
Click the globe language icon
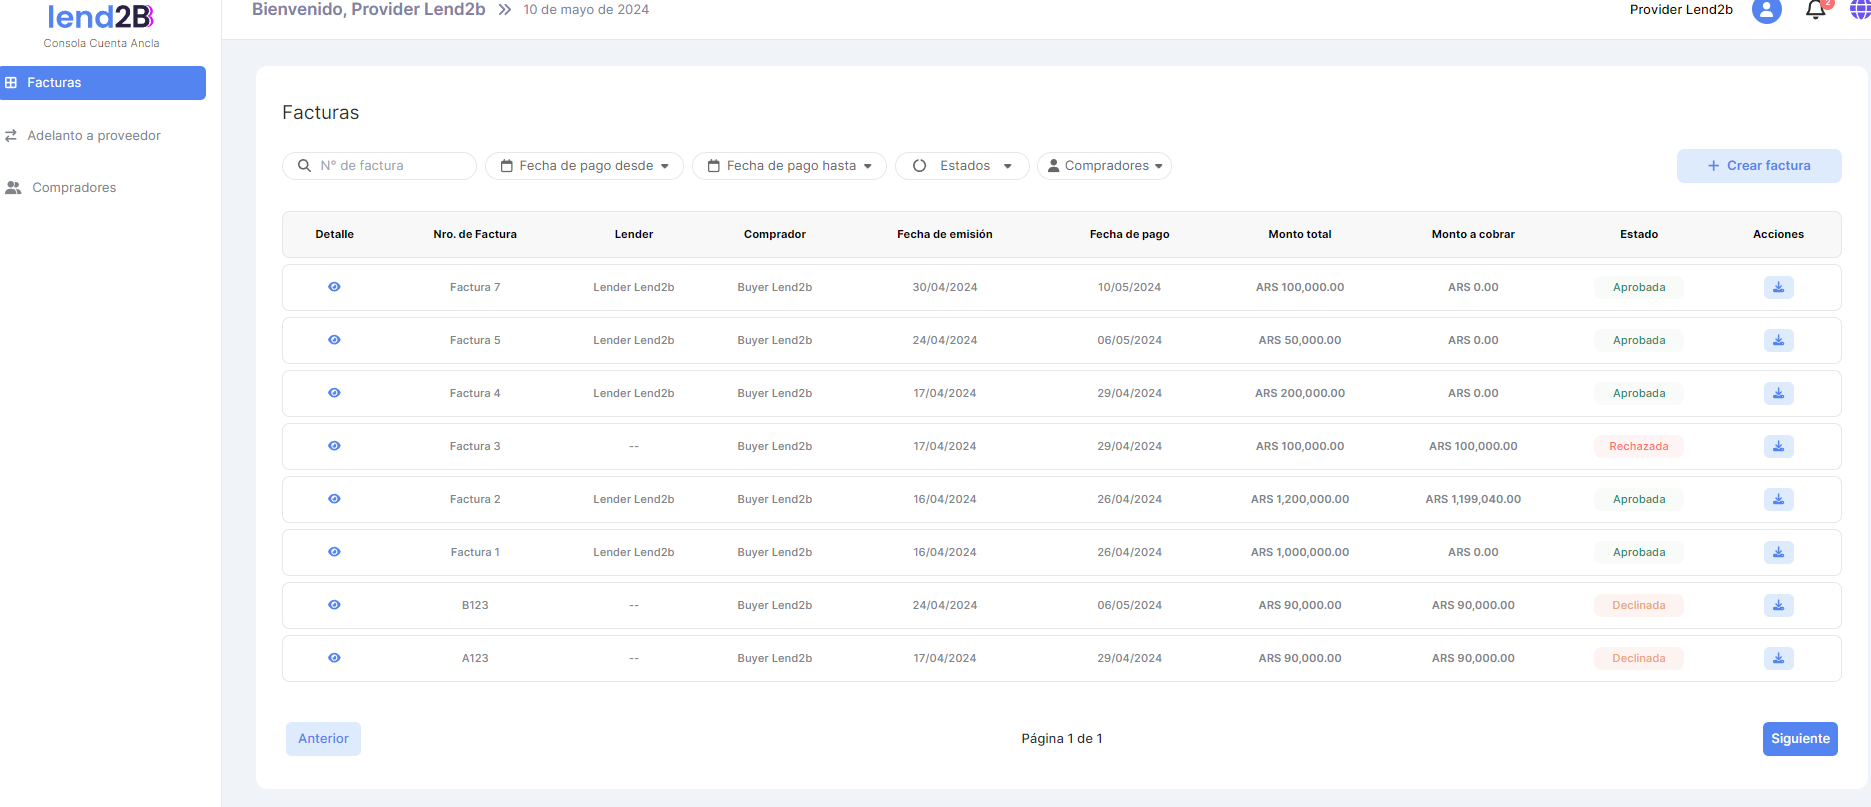tap(1860, 10)
